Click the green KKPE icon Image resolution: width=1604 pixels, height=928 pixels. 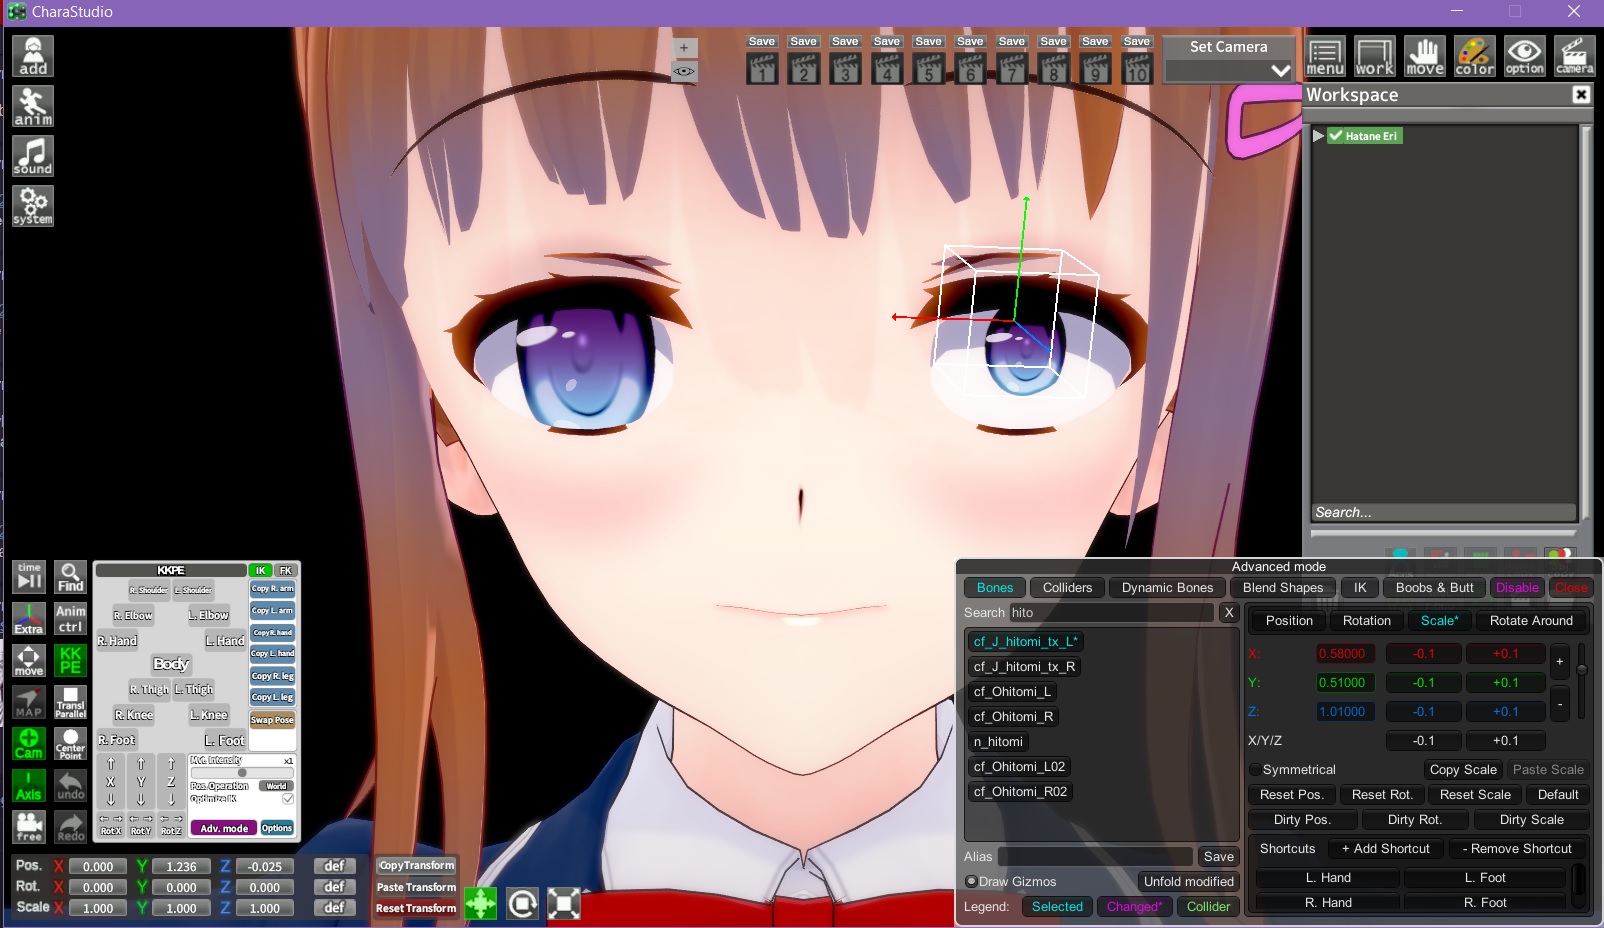[70, 660]
